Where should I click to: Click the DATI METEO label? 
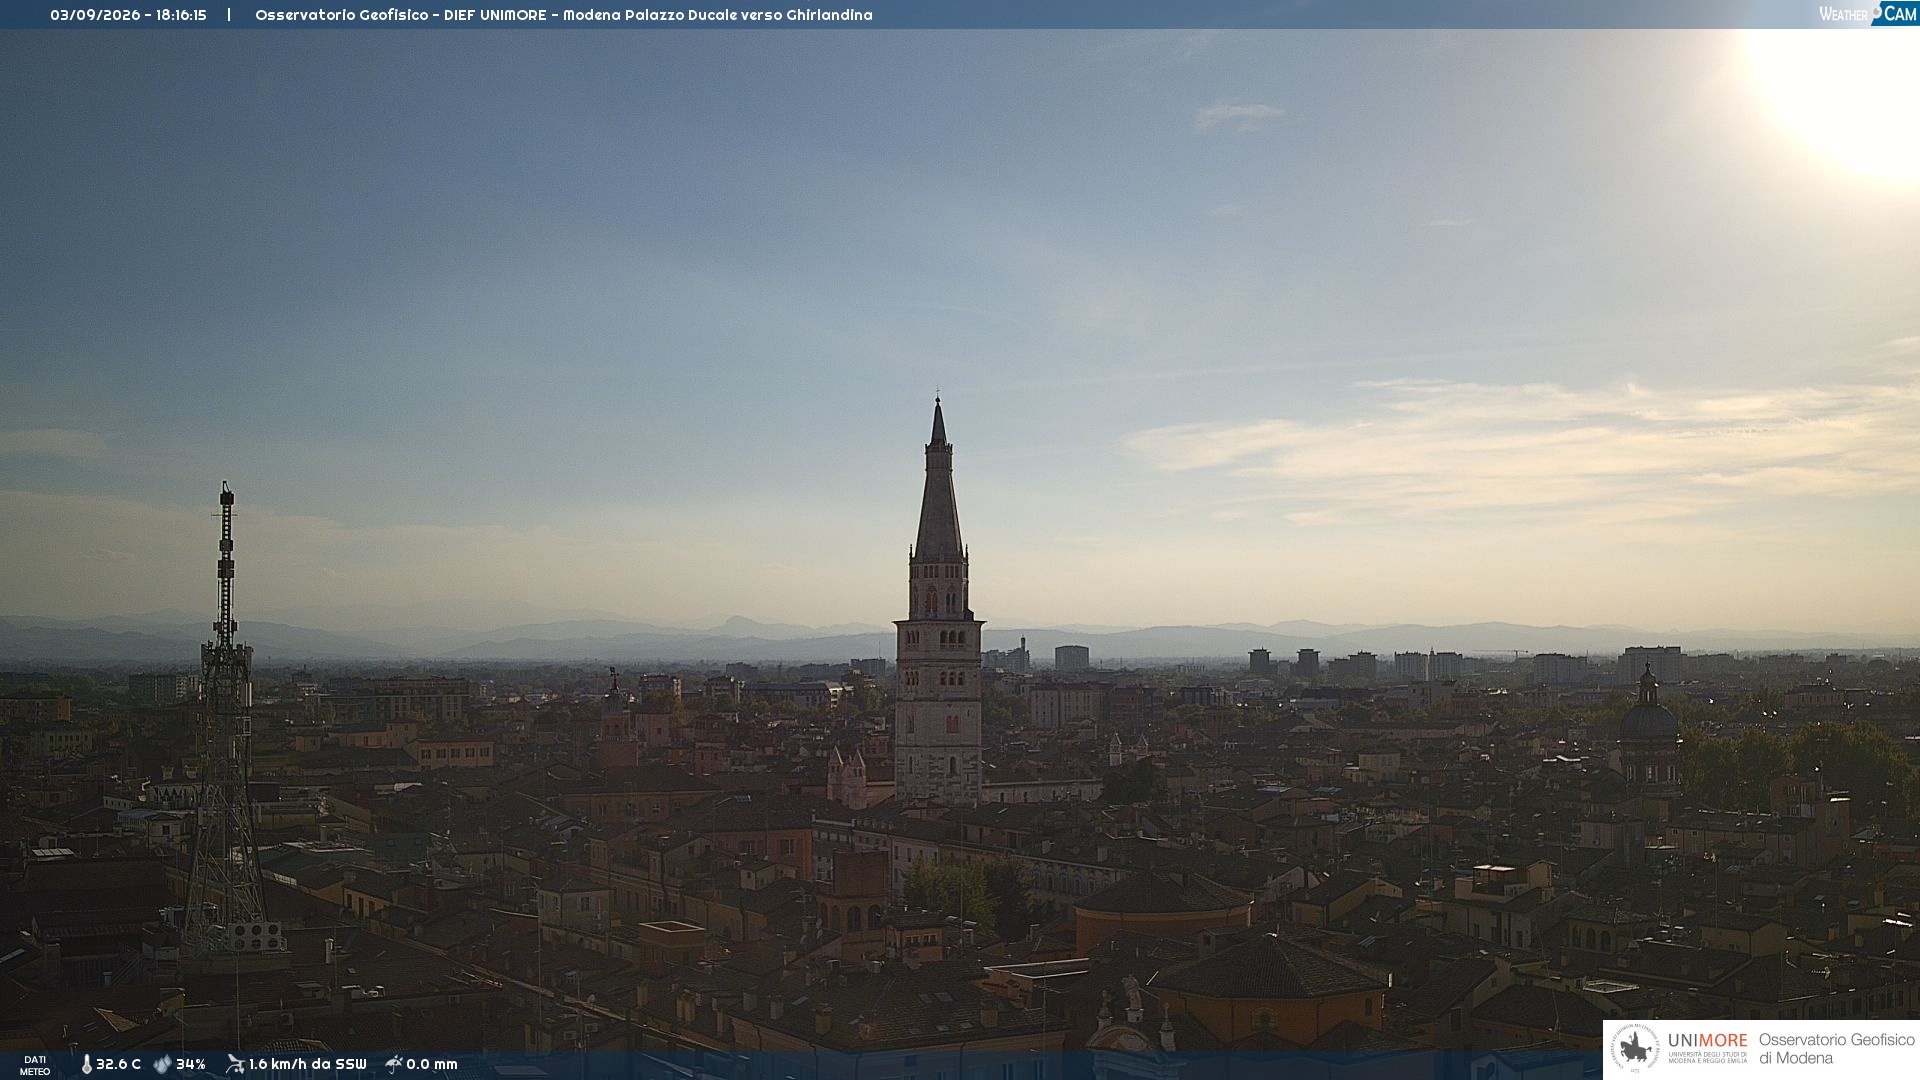coord(35,1066)
